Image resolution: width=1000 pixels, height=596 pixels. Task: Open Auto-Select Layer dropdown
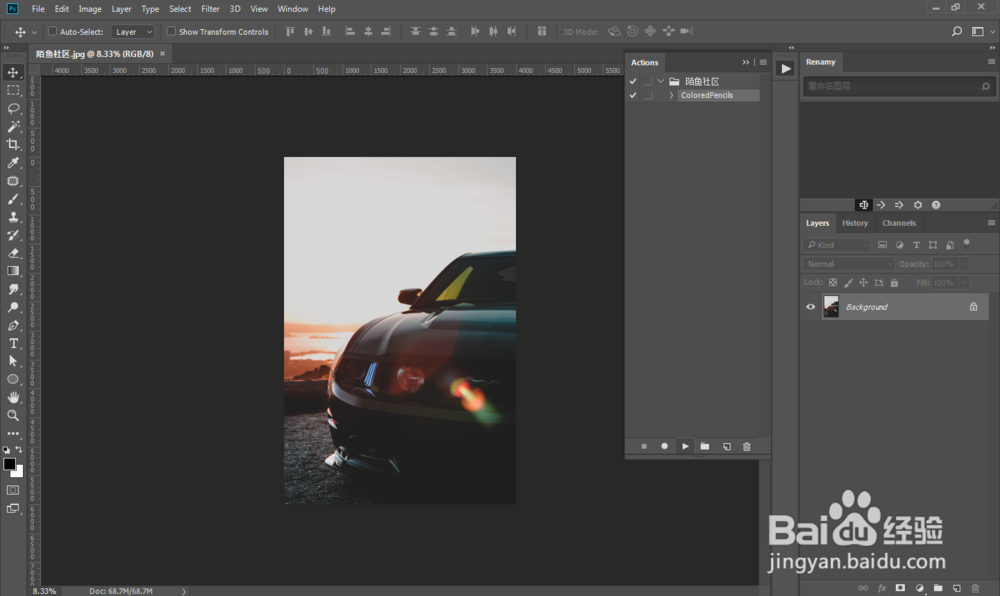pos(133,31)
